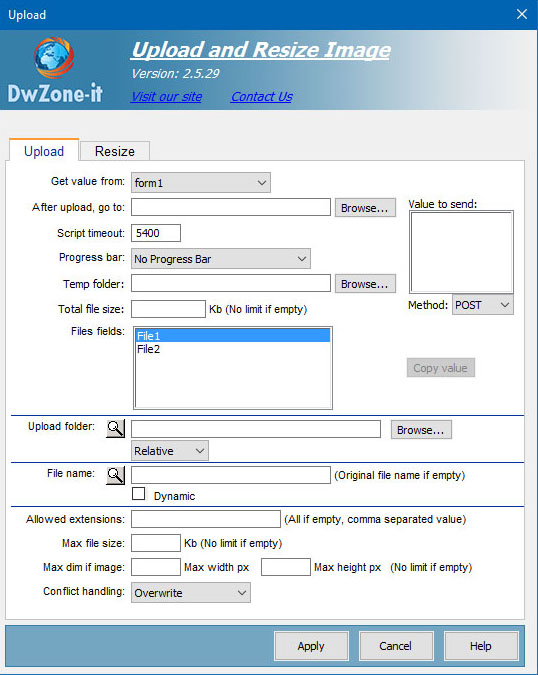Screen dimensions: 538x675
Task: Open the Method POST dropdown
Action: (x=482, y=305)
